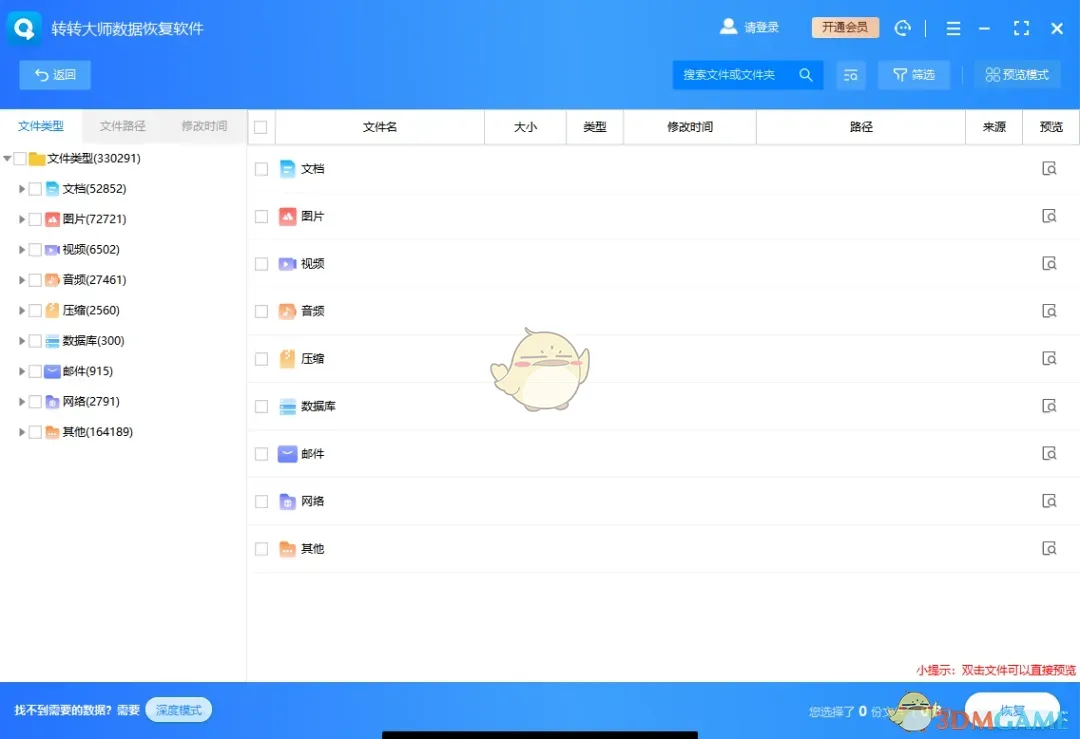Click the search magnifier icon

coord(806,74)
